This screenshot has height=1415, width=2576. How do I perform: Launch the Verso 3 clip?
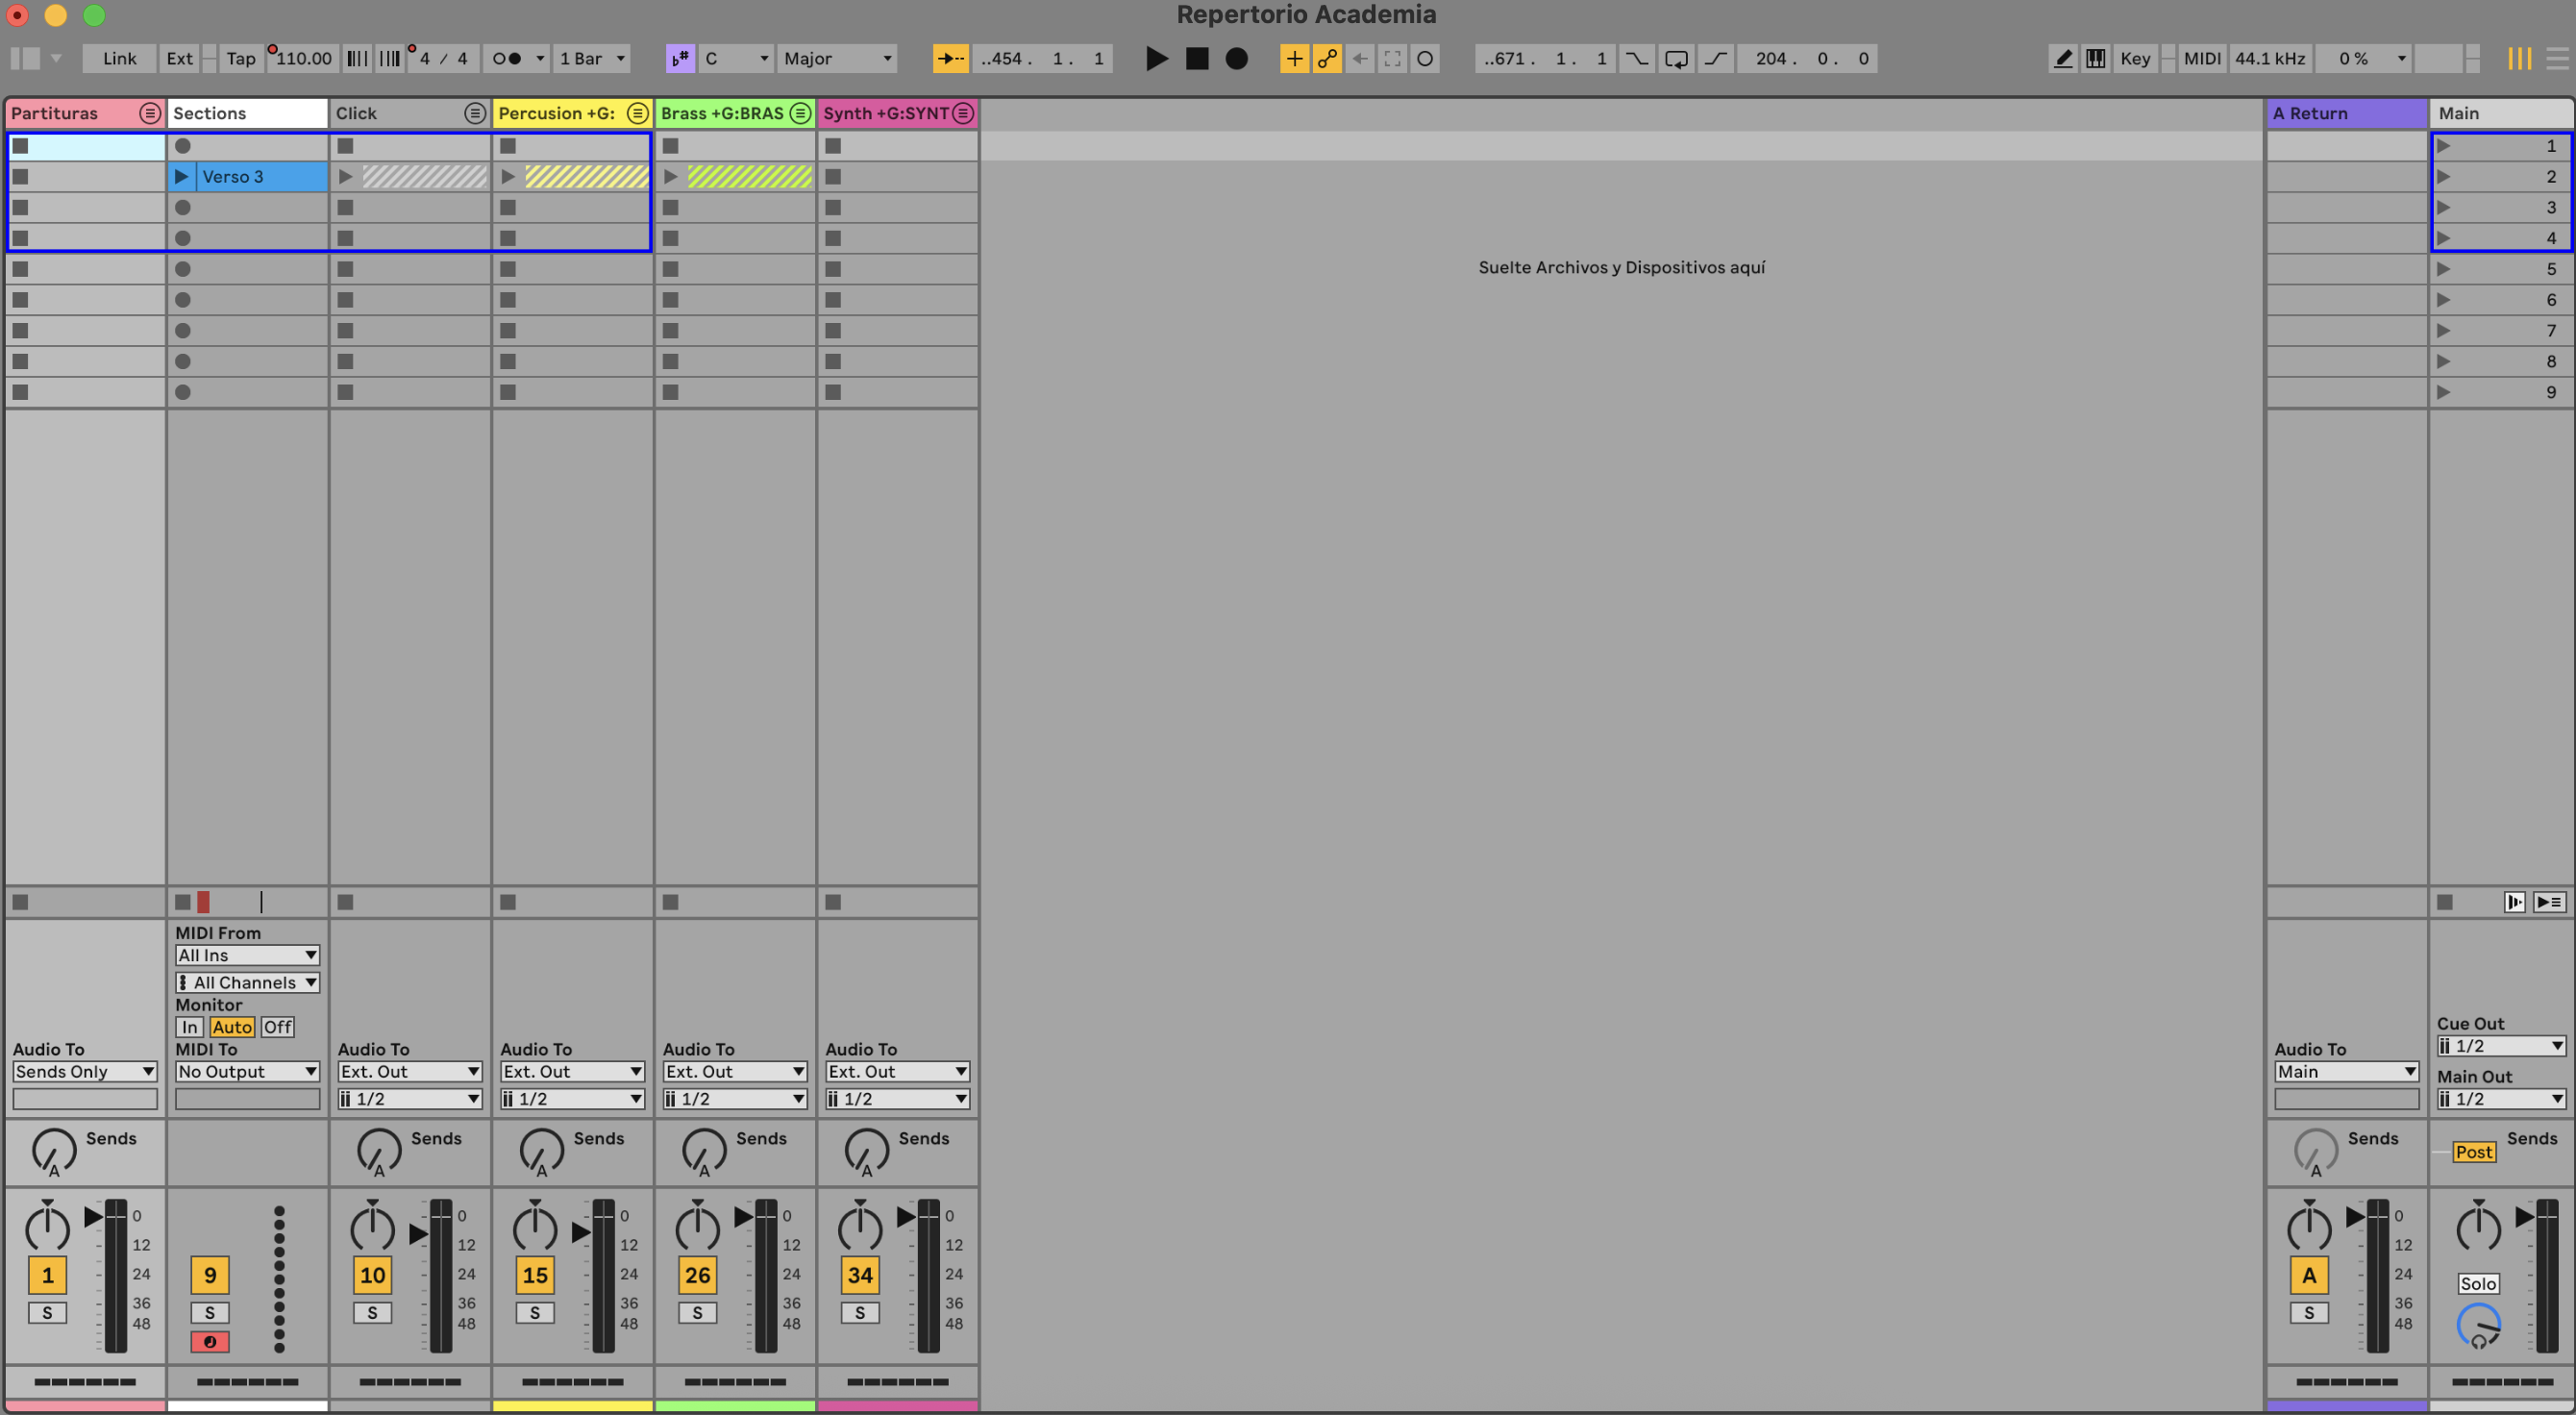181,177
